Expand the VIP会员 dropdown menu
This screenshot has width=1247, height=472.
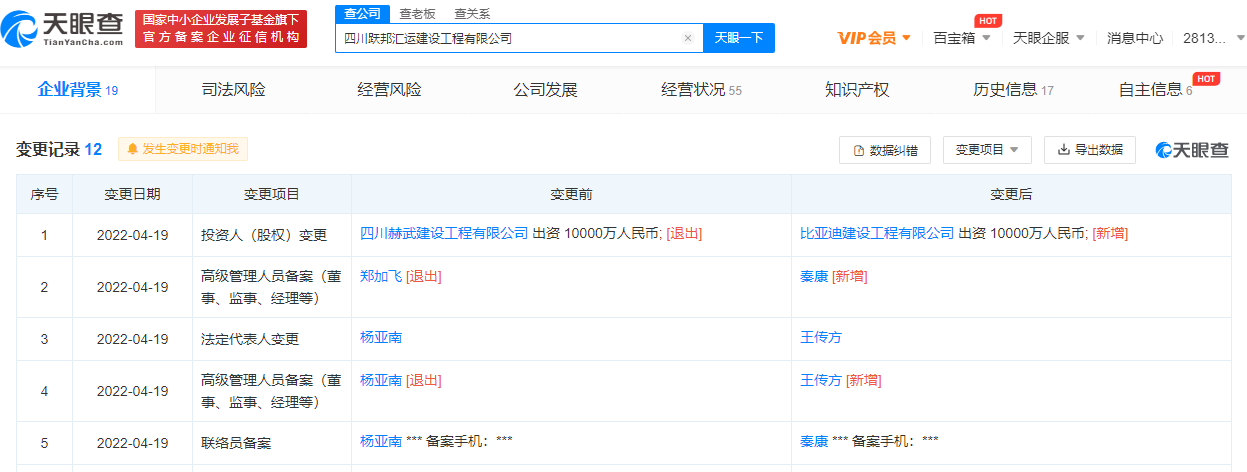874,38
